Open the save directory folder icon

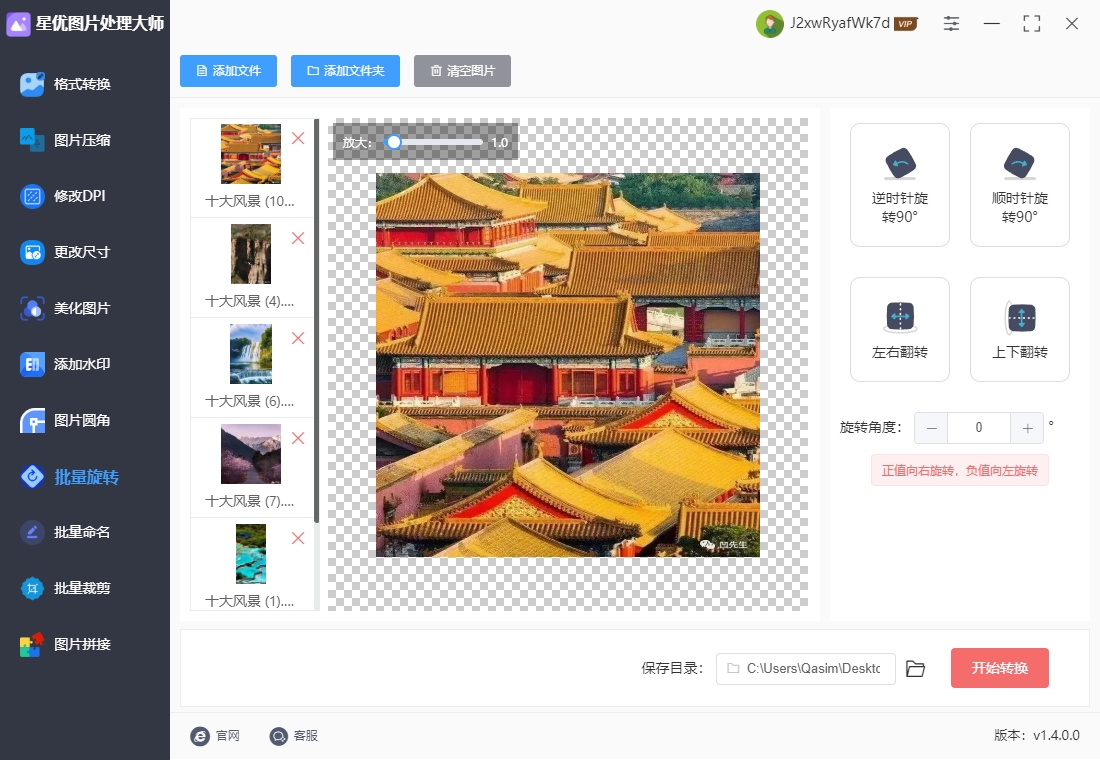(x=915, y=669)
